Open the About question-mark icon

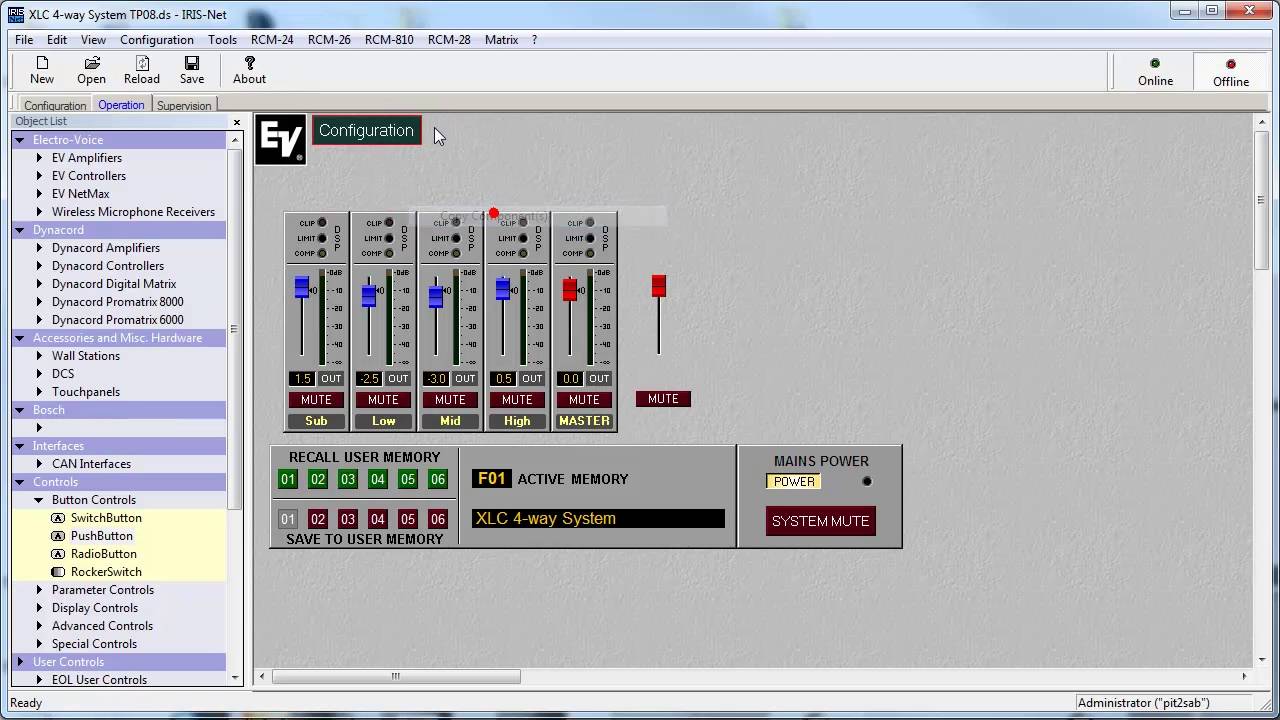249,63
